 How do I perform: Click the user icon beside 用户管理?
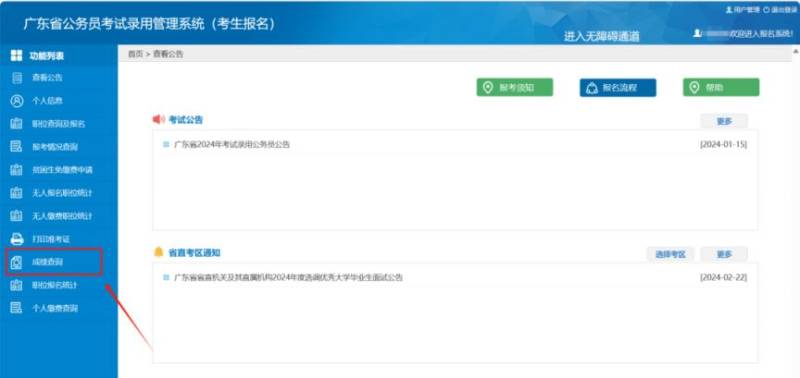click(x=729, y=10)
